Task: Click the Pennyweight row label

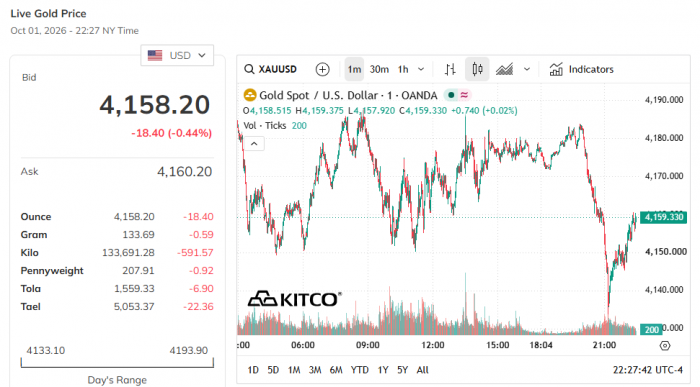Action: click(52, 271)
